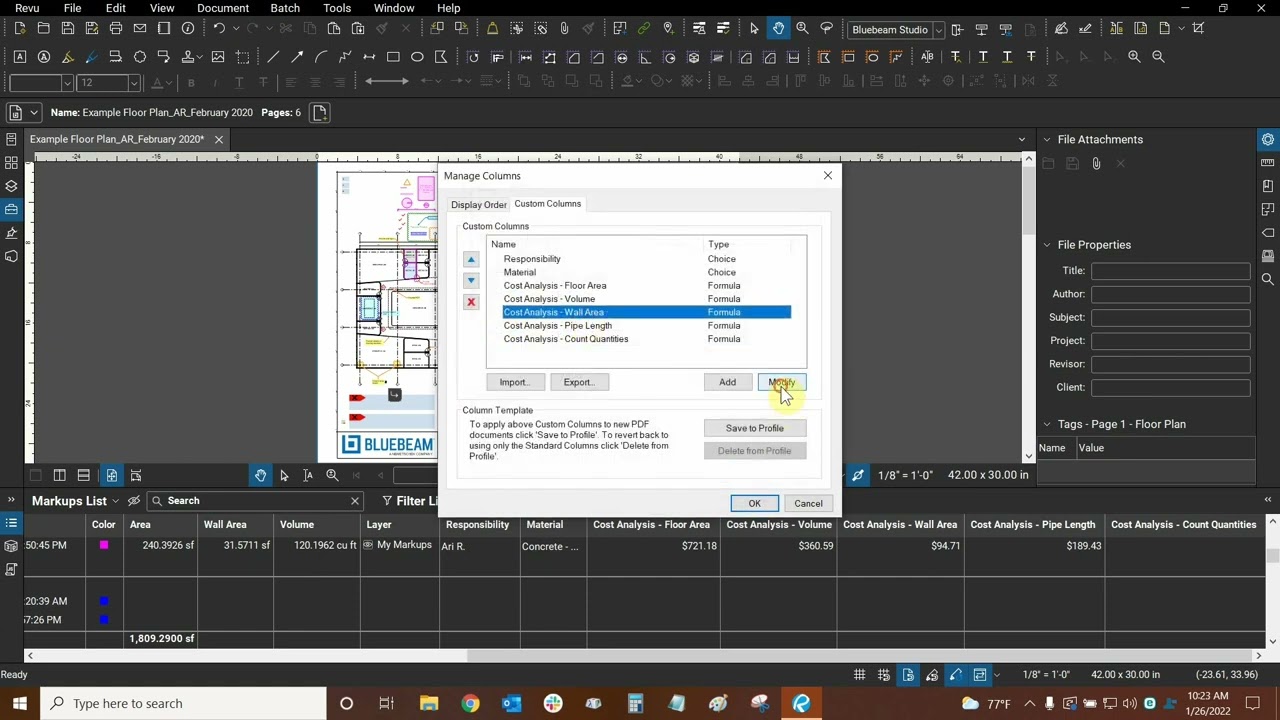Collapse the File Attachments section
Viewport: 1280px width, 720px height.
(1047, 140)
